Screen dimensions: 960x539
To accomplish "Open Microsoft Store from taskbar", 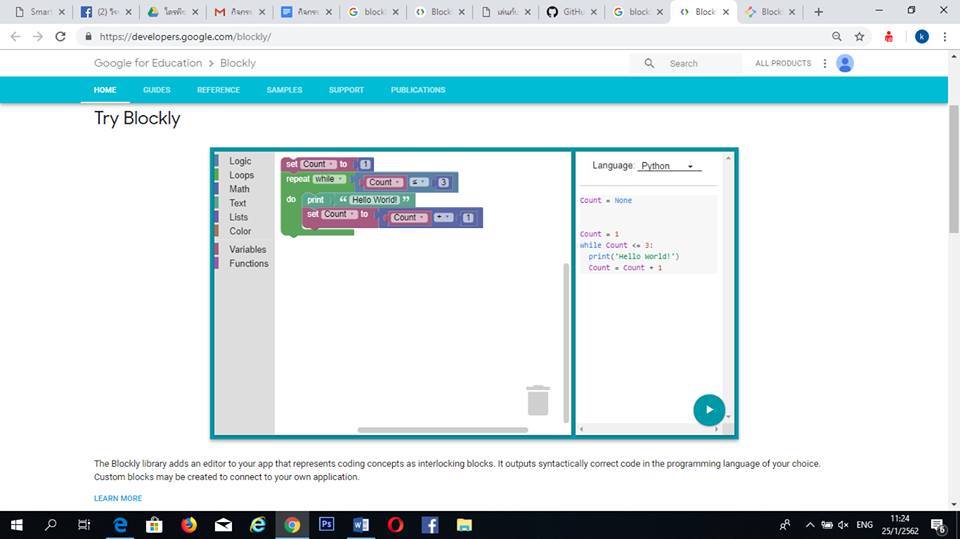I will tap(154, 525).
